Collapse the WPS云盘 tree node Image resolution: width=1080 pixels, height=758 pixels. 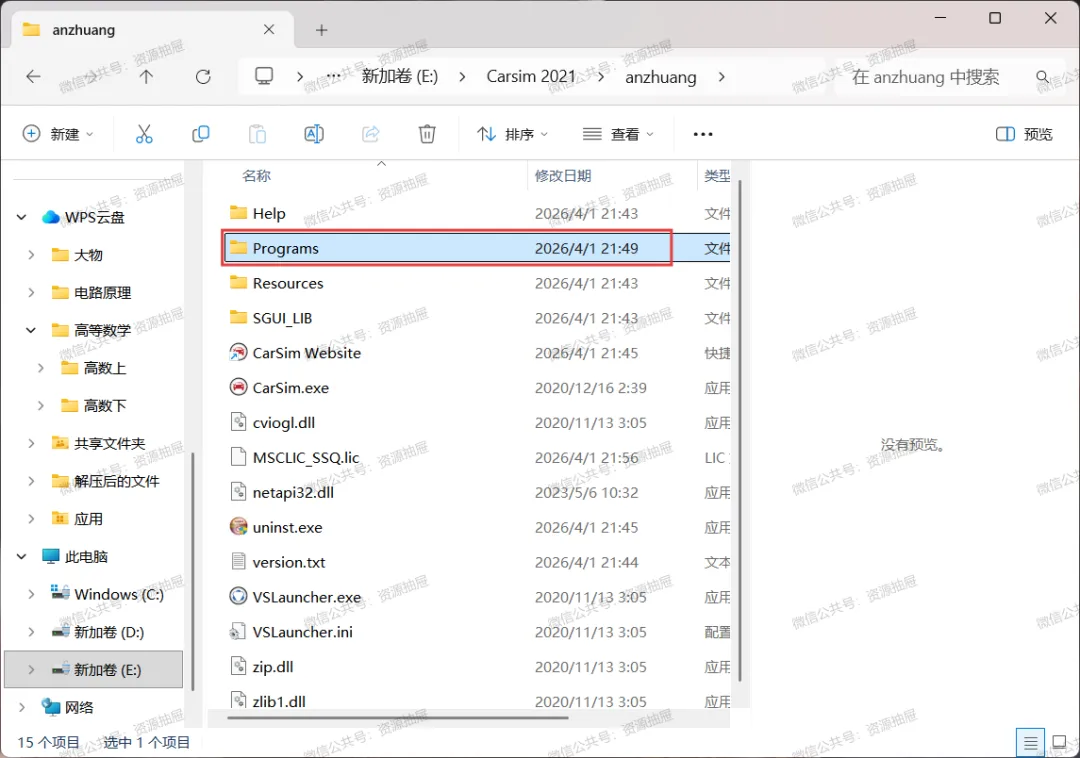pyautogui.click(x=21, y=218)
